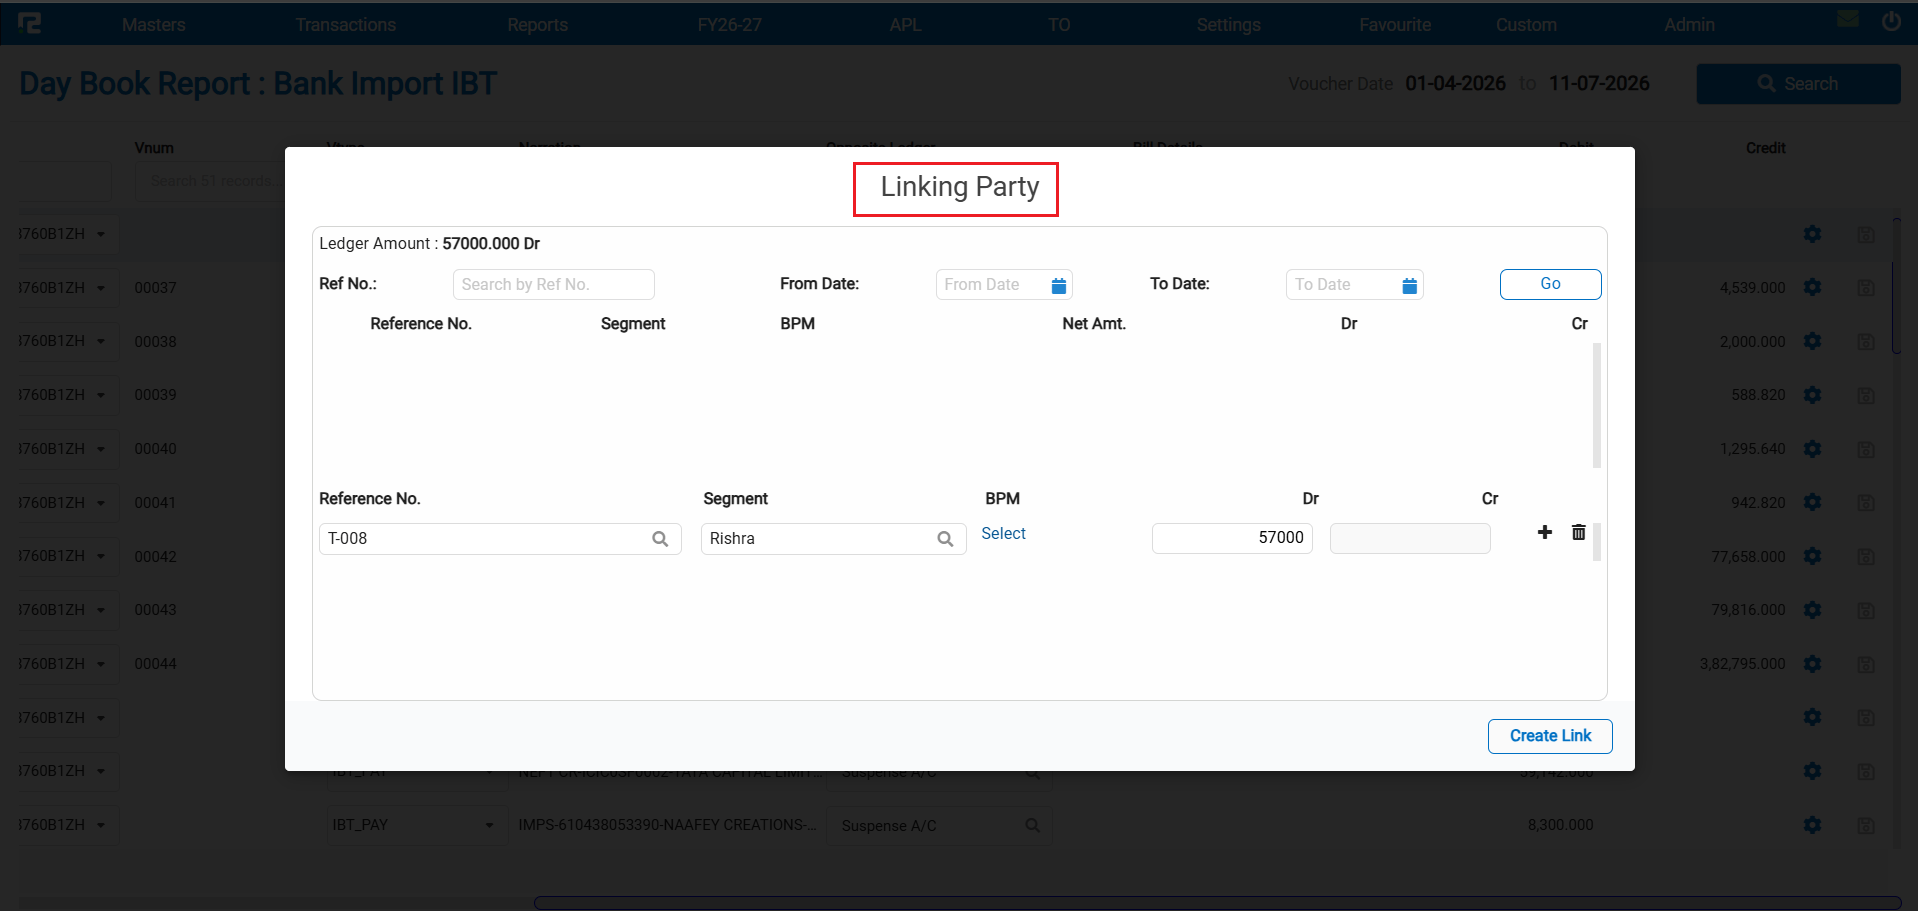Open gear settings for row 00043
The width and height of the screenshot is (1918, 911).
tap(1812, 610)
